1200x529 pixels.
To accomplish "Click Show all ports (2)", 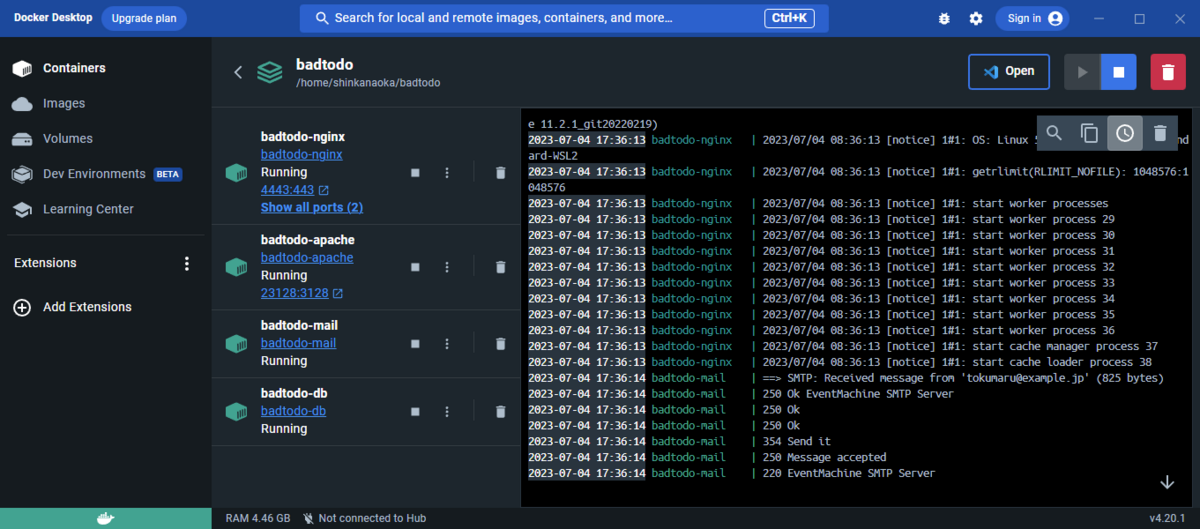I will (x=312, y=207).
